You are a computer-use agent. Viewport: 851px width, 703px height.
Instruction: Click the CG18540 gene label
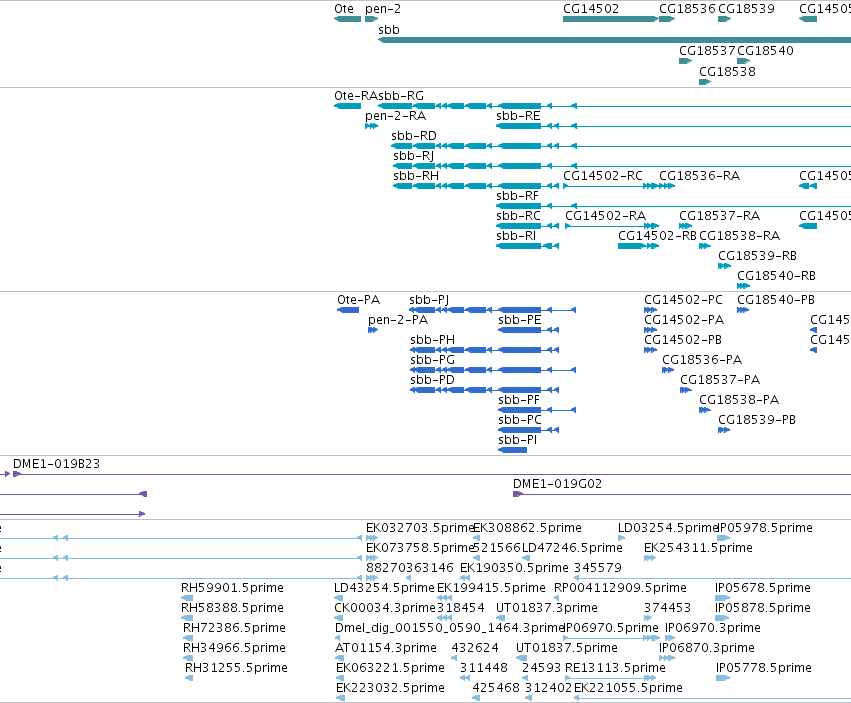[765, 50]
